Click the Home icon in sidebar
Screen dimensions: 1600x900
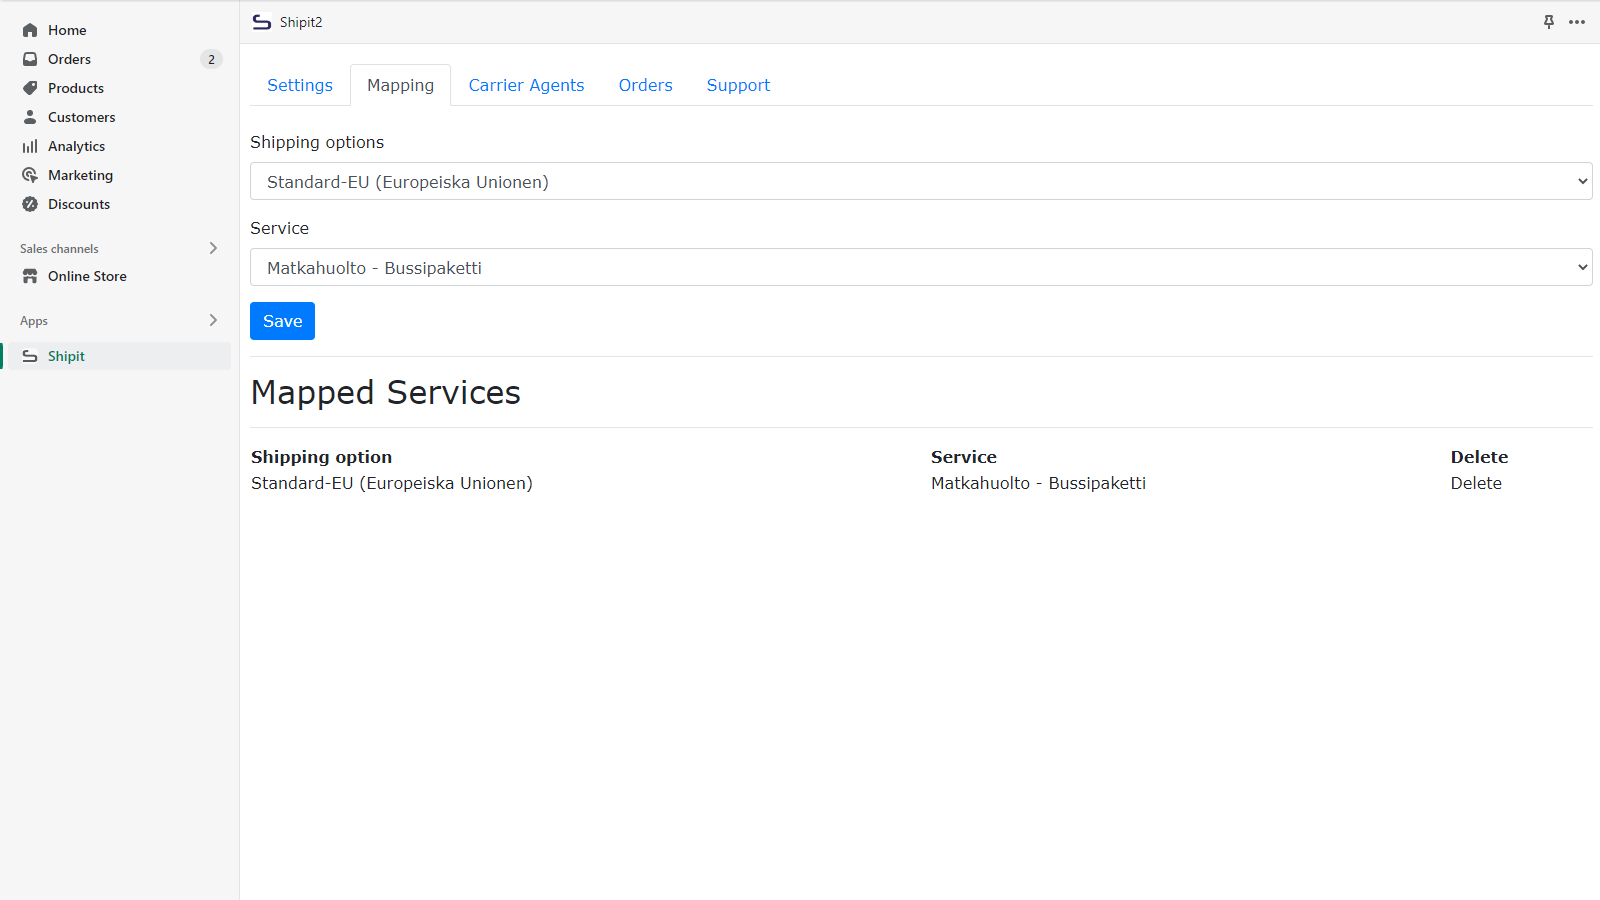[30, 30]
